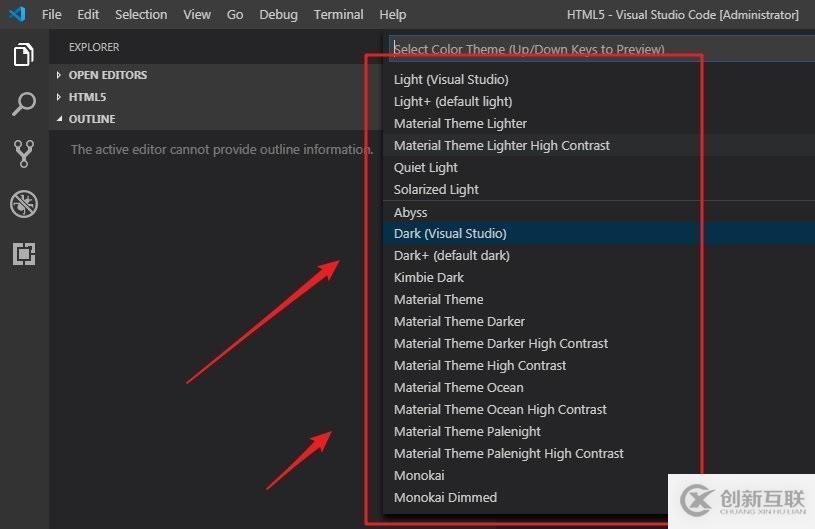
Task: Apply the Abyss theme
Action: point(599,212)
